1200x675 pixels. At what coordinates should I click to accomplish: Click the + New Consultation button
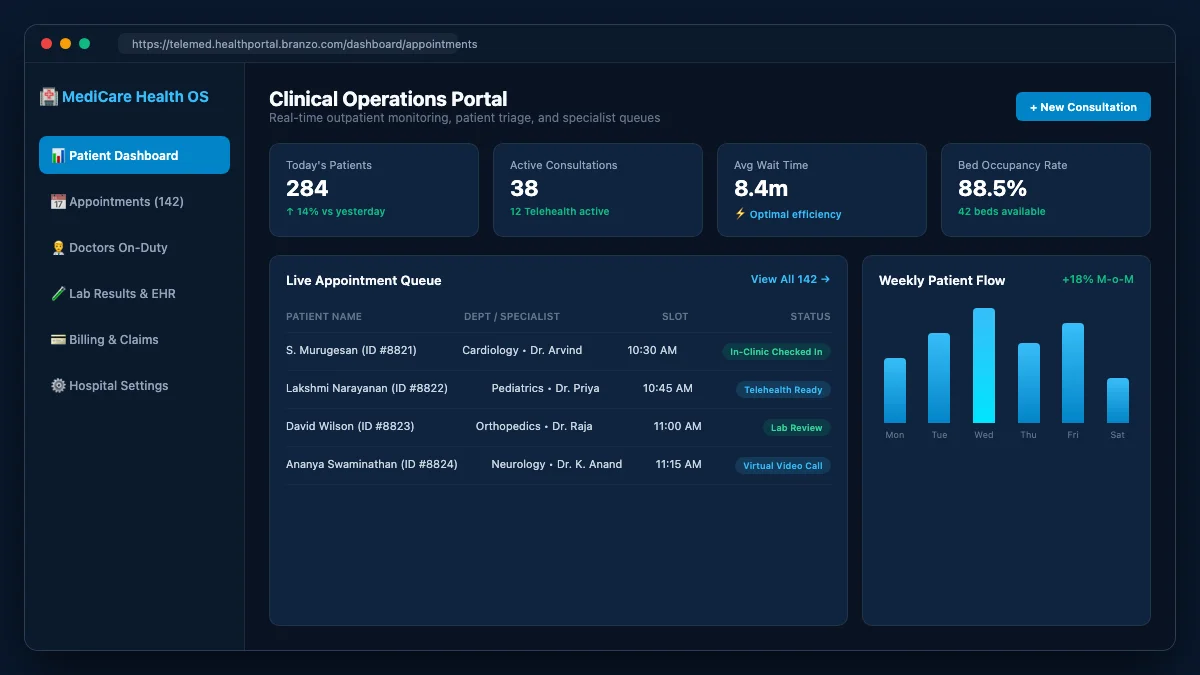click(x=1083, y=107)
